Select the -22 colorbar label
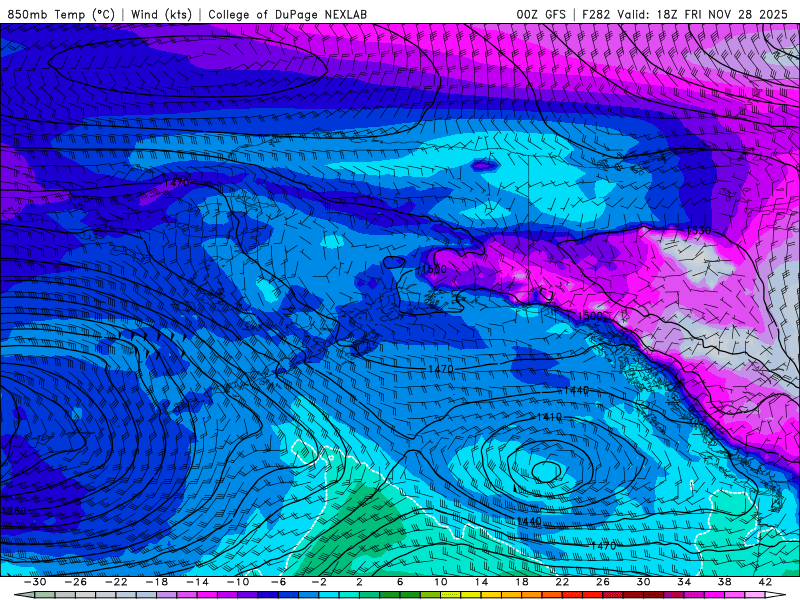800x600 pixels. 116,582
